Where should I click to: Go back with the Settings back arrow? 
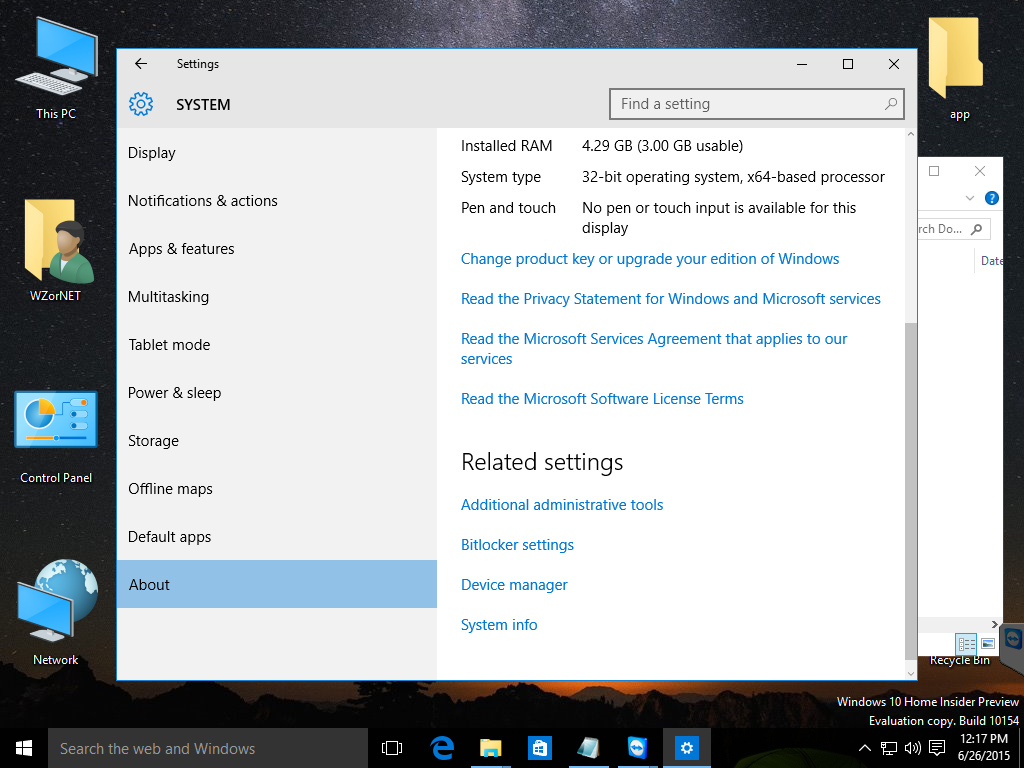point(141,63)
